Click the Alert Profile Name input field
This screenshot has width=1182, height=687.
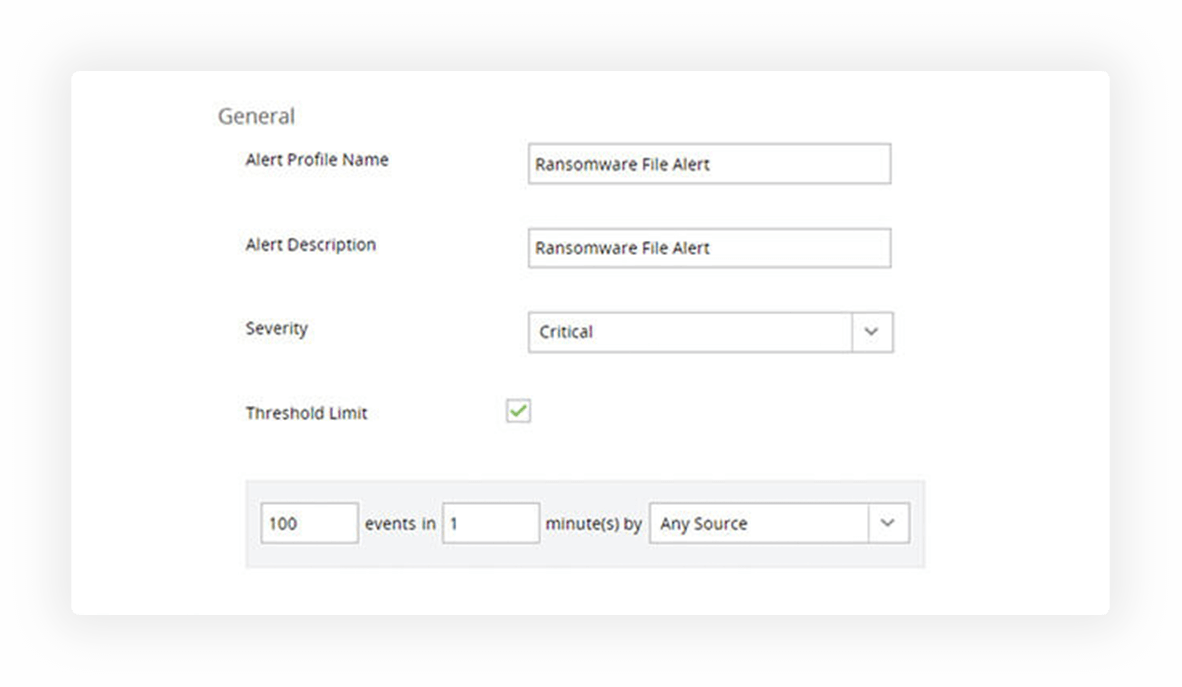coord(709,164)
